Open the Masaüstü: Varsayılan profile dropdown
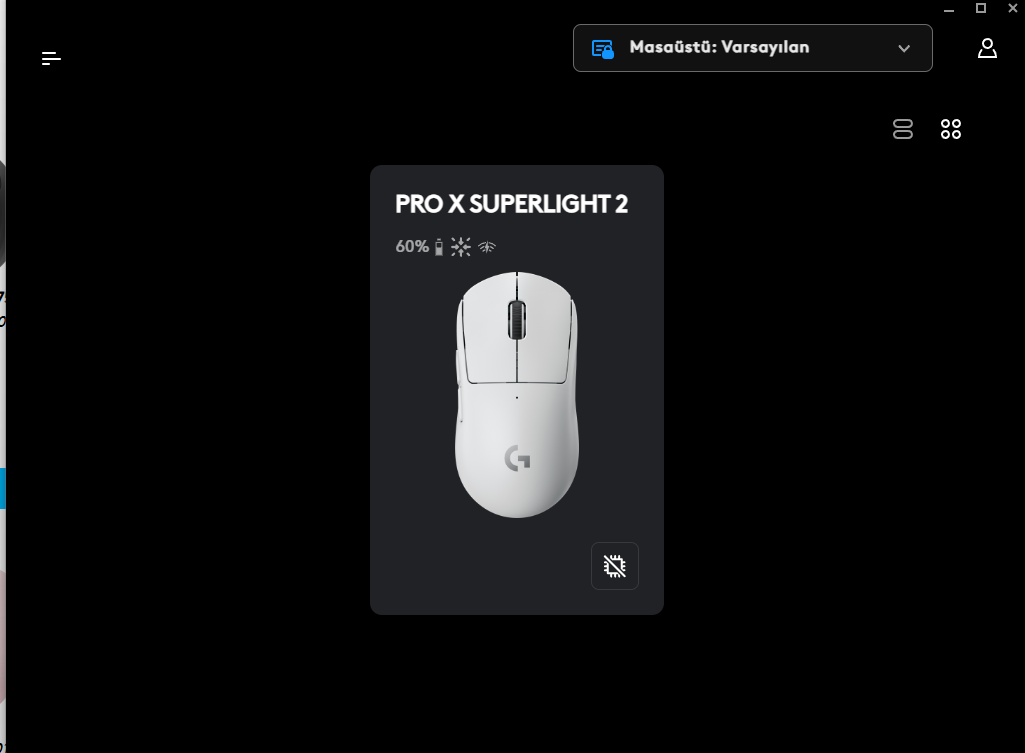 pyautogui.click(x=752, y=48)
